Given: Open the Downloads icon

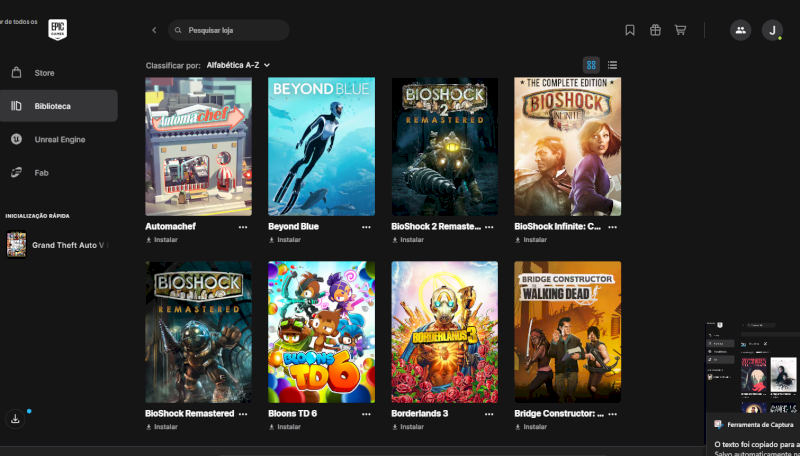Looking at the screenshot, I should point(15,419).
